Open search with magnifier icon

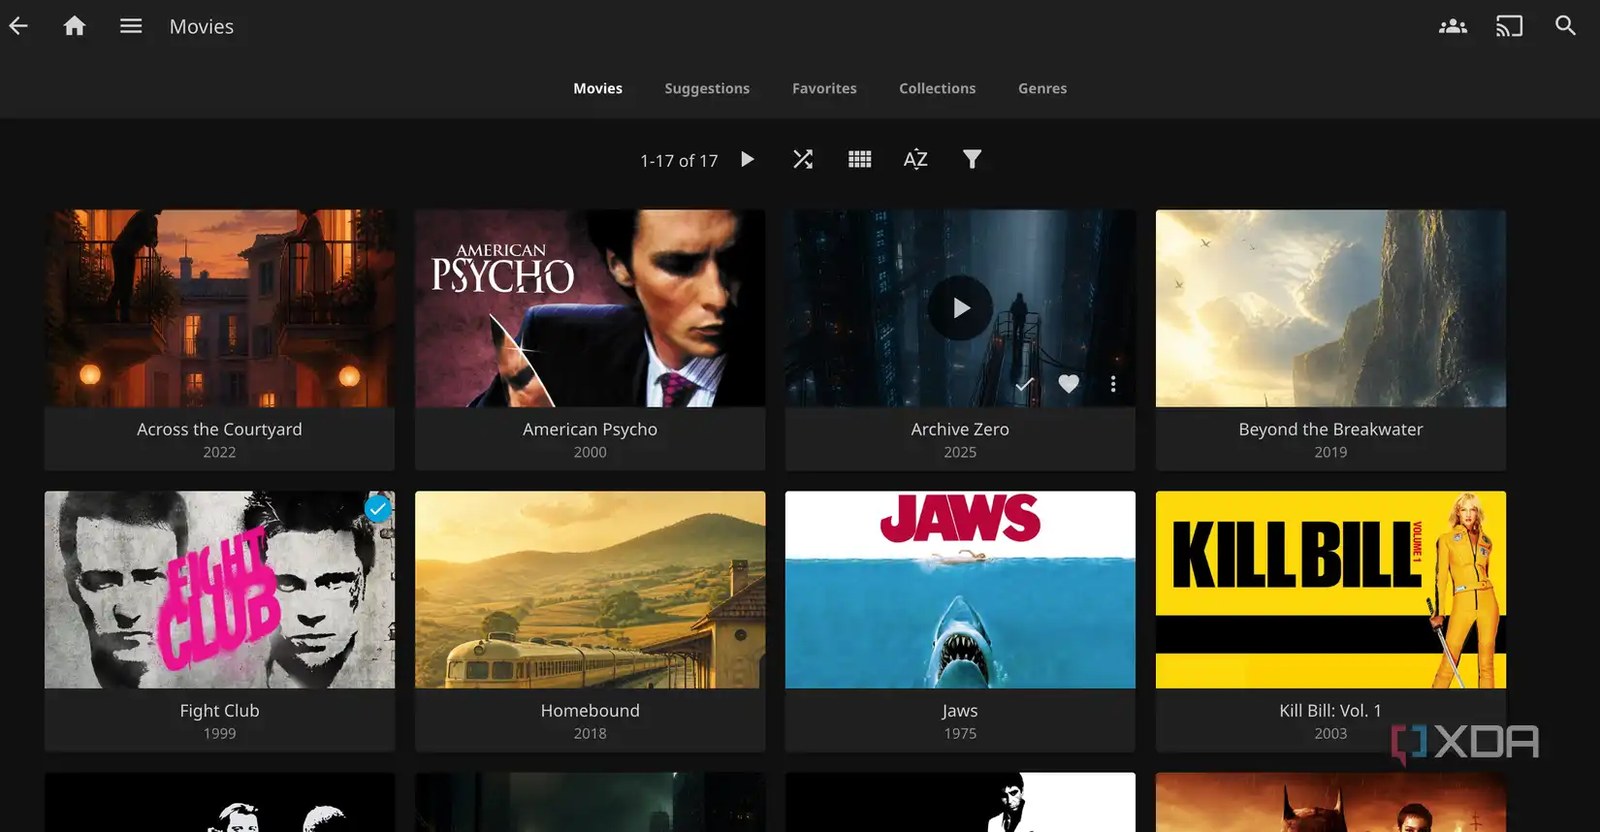1566,26
